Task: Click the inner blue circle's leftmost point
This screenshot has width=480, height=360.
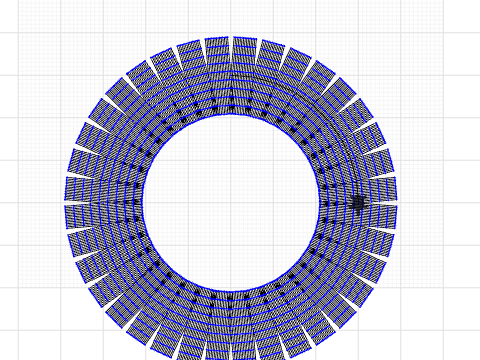Action: click(144, 203)
